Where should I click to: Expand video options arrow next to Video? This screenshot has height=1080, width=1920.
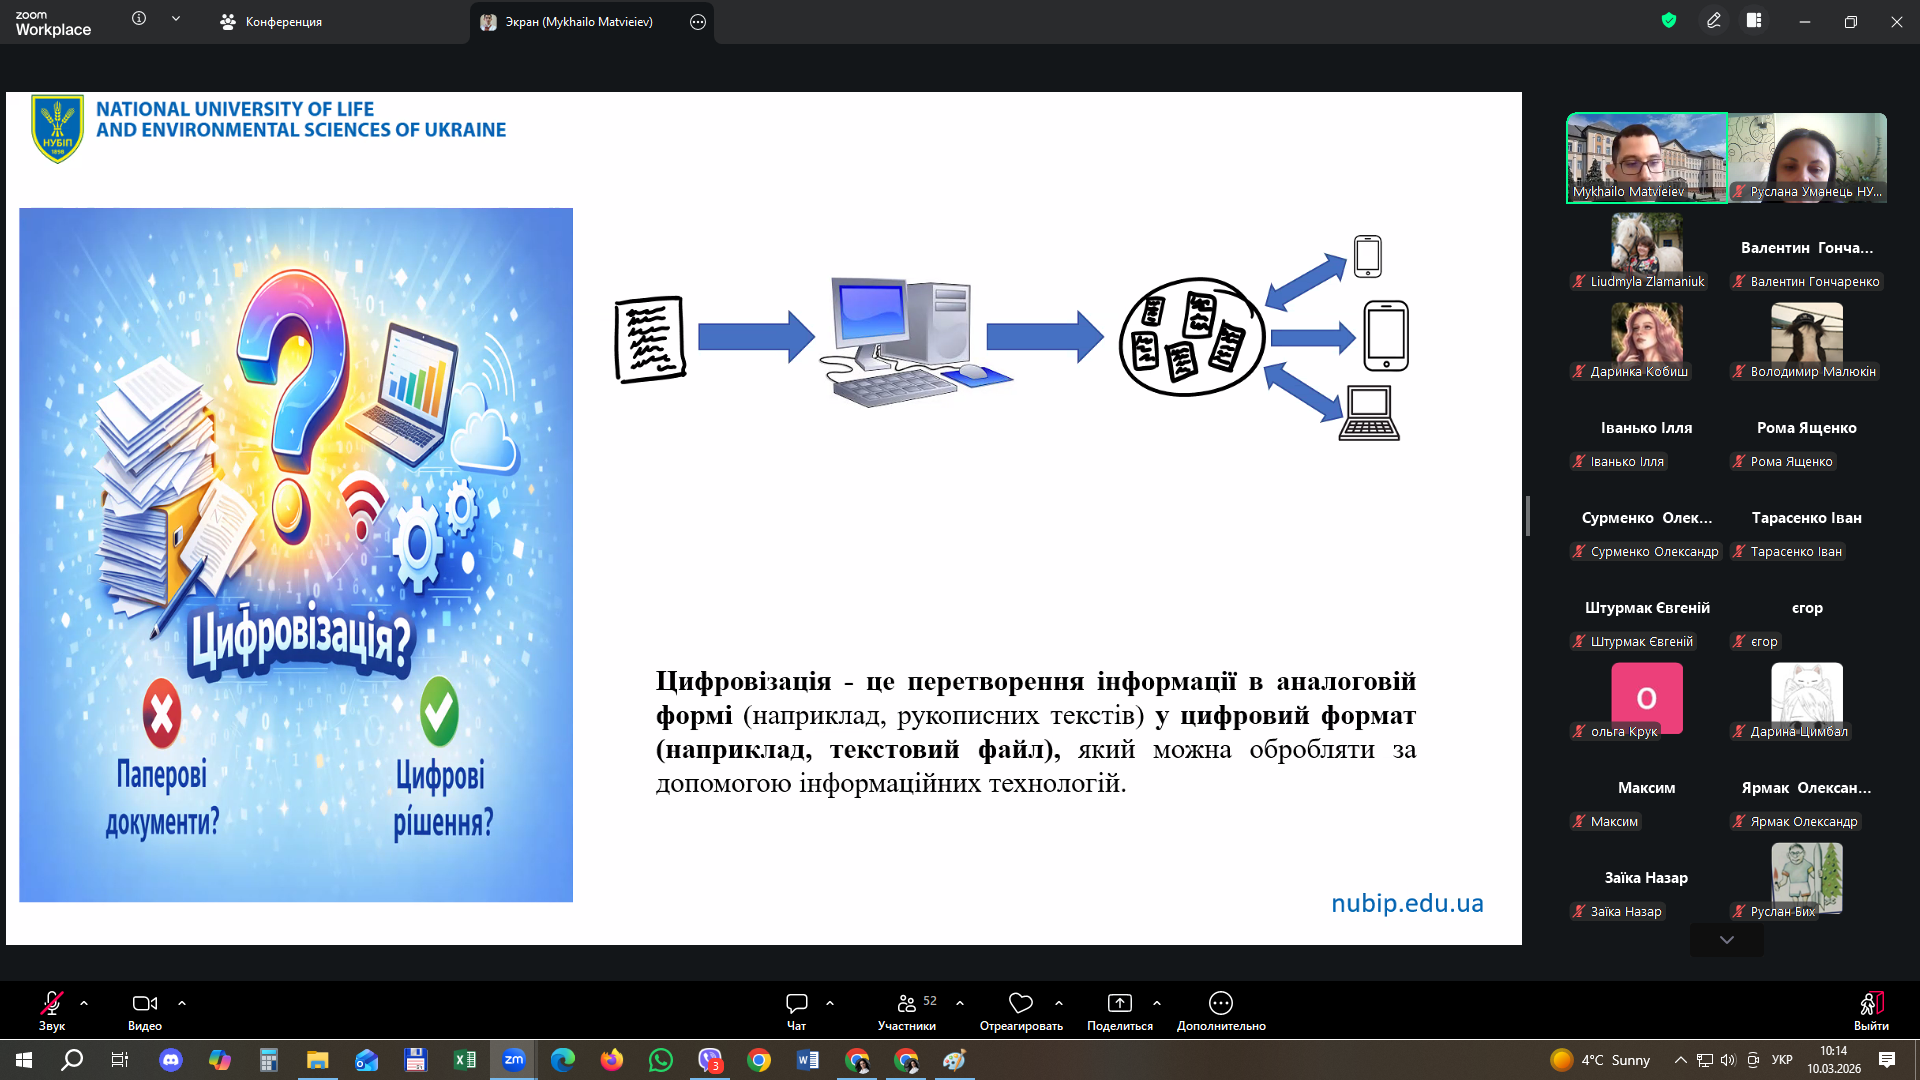point(182,1003)
